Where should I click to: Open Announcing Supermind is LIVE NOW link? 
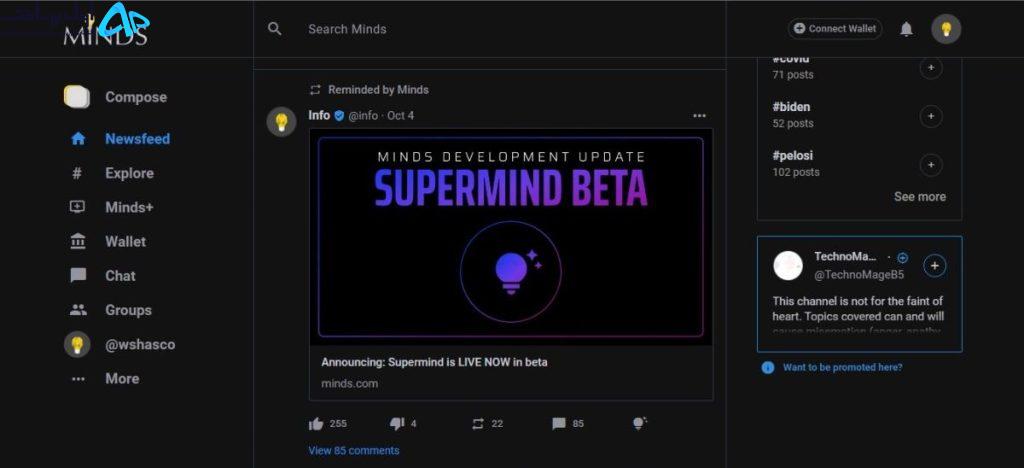[434, 362]
